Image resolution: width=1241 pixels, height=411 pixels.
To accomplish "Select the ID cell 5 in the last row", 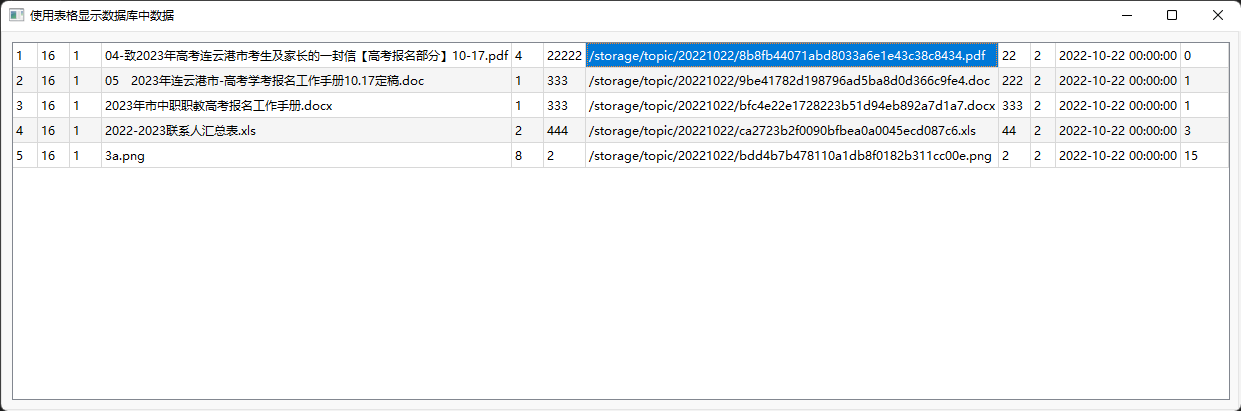I will pos(25,156).
